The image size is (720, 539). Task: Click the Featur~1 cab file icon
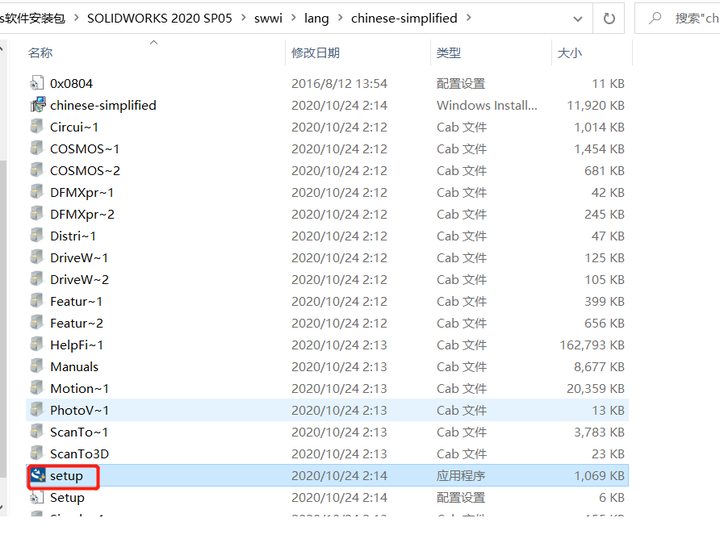(x=37, y=301)
